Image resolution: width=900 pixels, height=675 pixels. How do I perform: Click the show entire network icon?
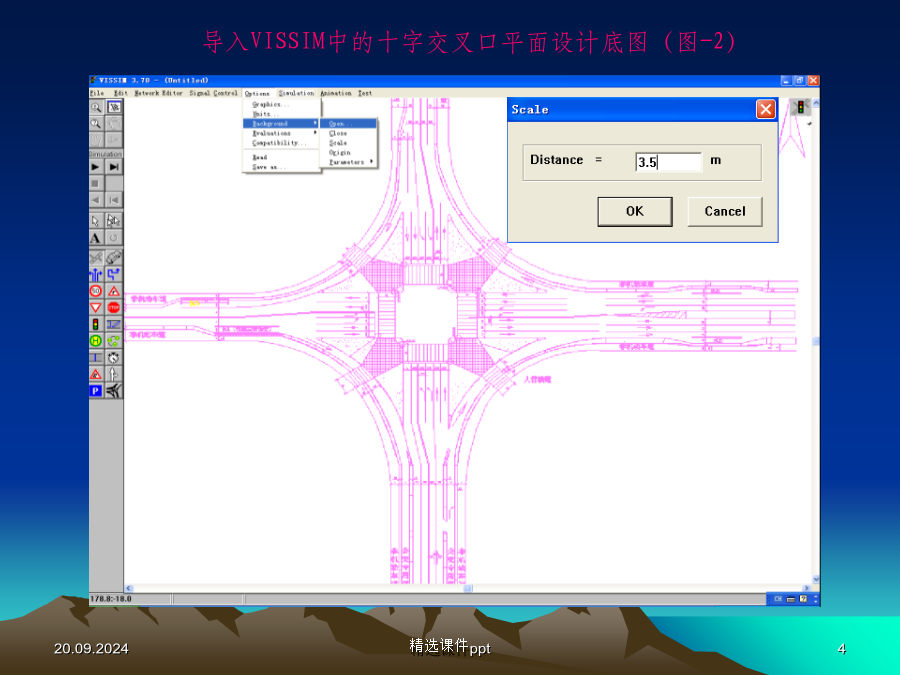tap(114, 107)
